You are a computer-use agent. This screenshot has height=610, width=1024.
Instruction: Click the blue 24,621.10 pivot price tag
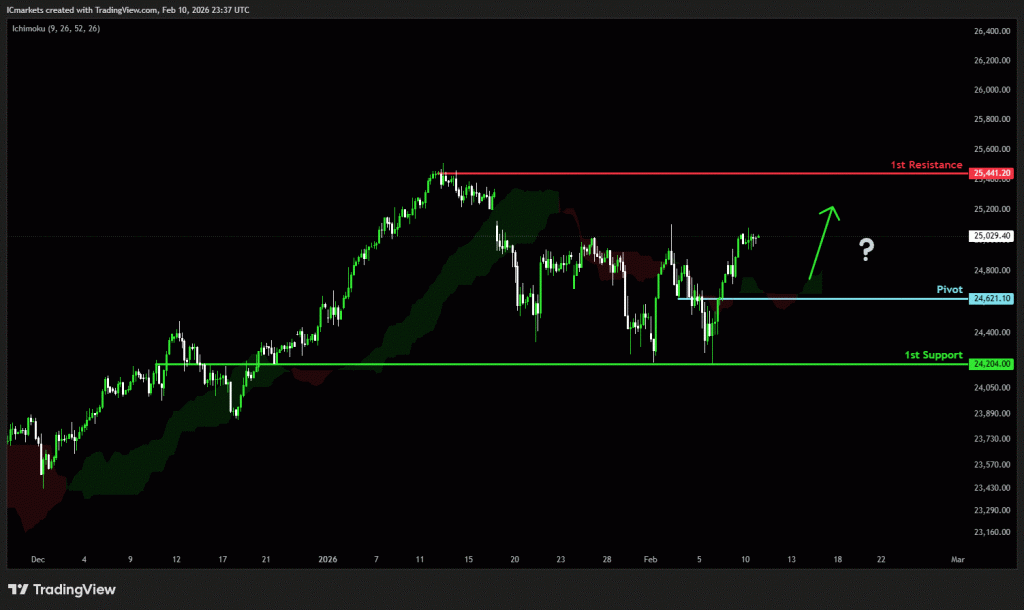pos(991,298)
